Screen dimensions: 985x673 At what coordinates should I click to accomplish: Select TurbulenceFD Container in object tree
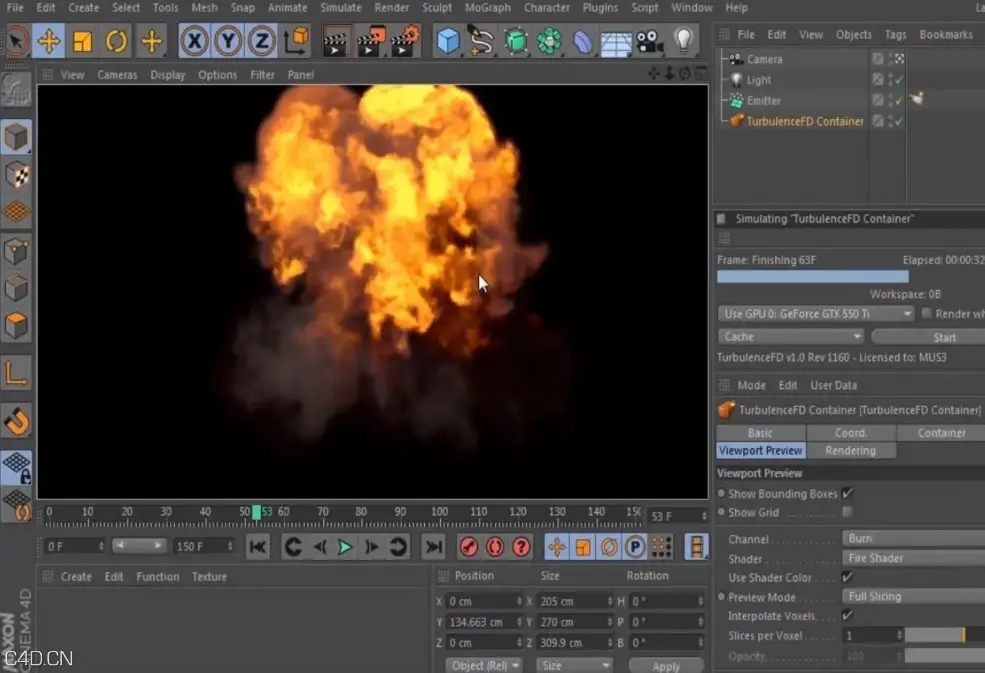coord(805,121)
